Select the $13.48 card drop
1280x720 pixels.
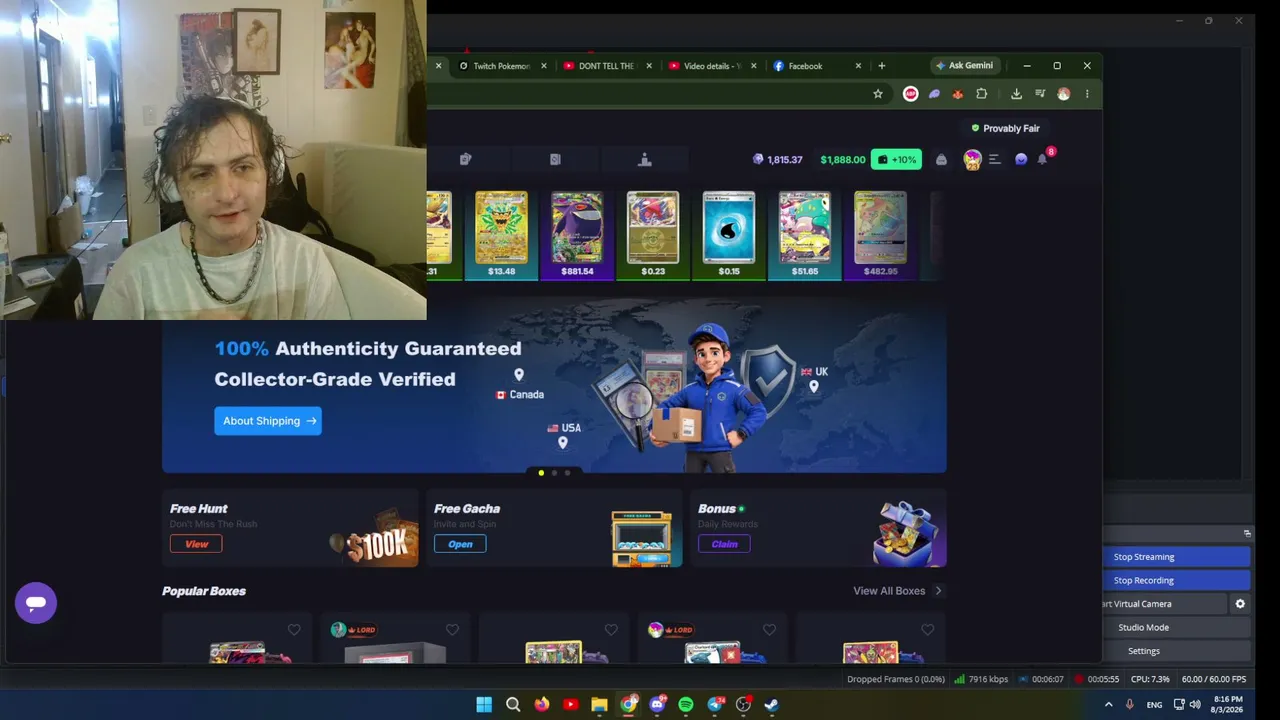tap(501, 236)
